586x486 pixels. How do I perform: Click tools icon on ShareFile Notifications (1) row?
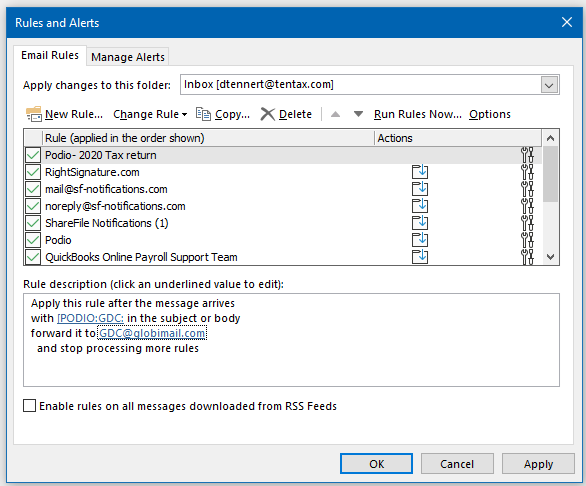click(x=527, y=223)
